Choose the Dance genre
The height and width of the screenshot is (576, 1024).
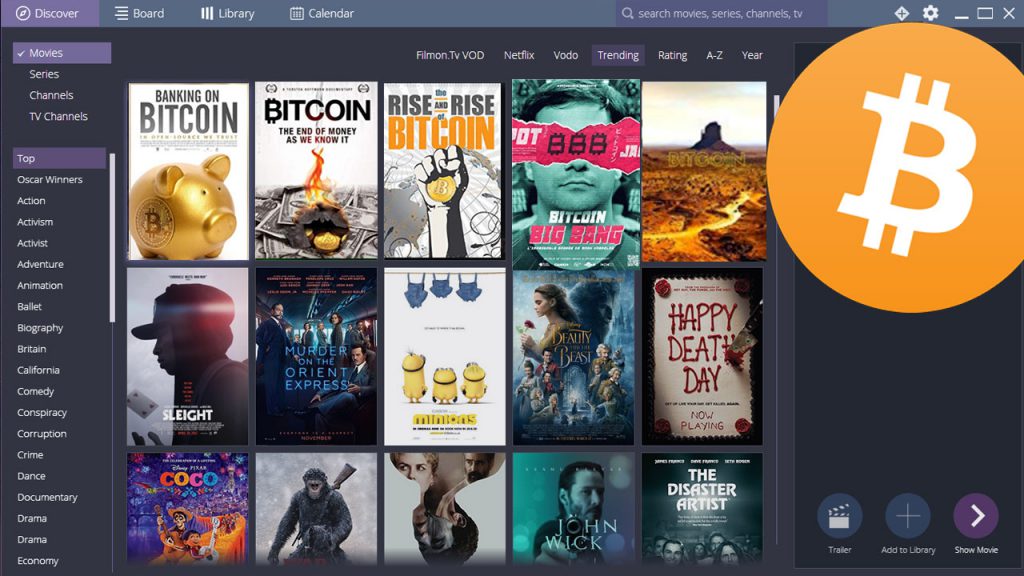(31, 476)
